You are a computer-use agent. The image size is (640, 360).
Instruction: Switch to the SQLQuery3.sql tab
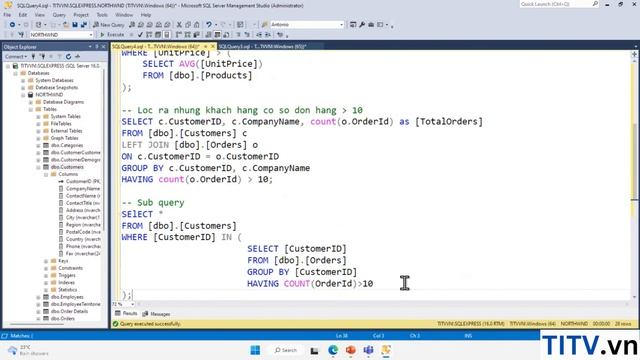point(263,47)
